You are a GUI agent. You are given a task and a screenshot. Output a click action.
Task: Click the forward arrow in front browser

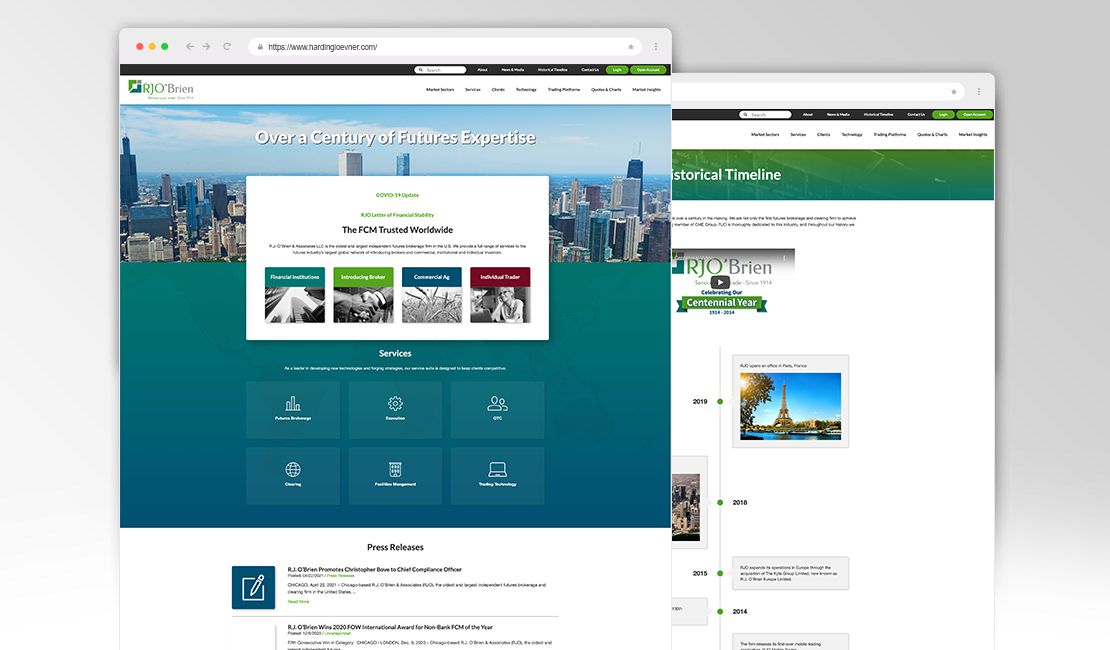207,47
